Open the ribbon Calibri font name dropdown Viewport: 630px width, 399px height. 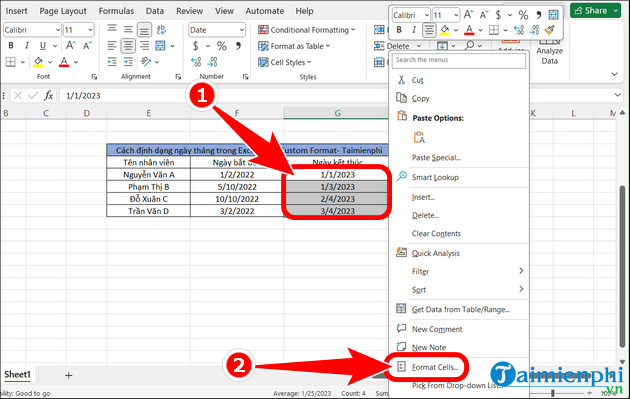click(x=58, y=30)
